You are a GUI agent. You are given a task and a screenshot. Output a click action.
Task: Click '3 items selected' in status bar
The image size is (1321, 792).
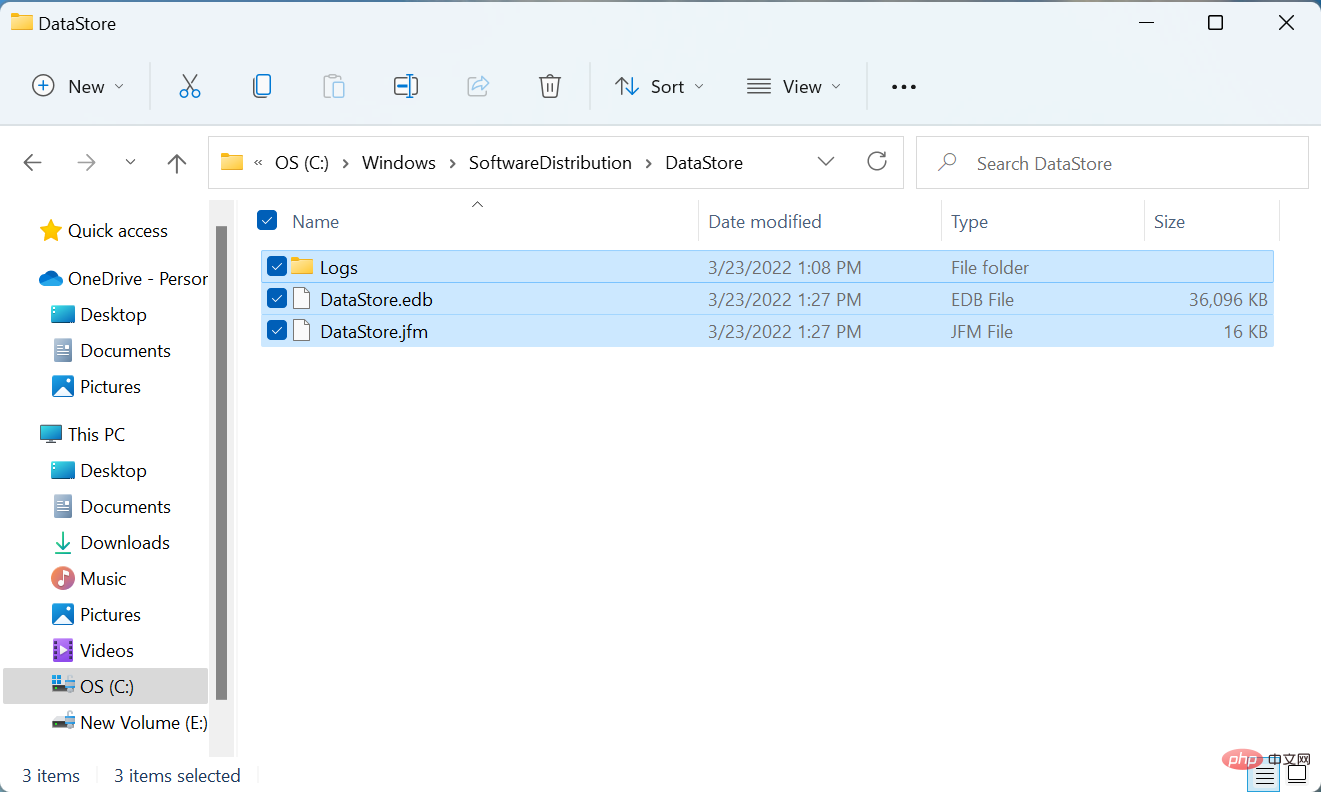[177, 776]
